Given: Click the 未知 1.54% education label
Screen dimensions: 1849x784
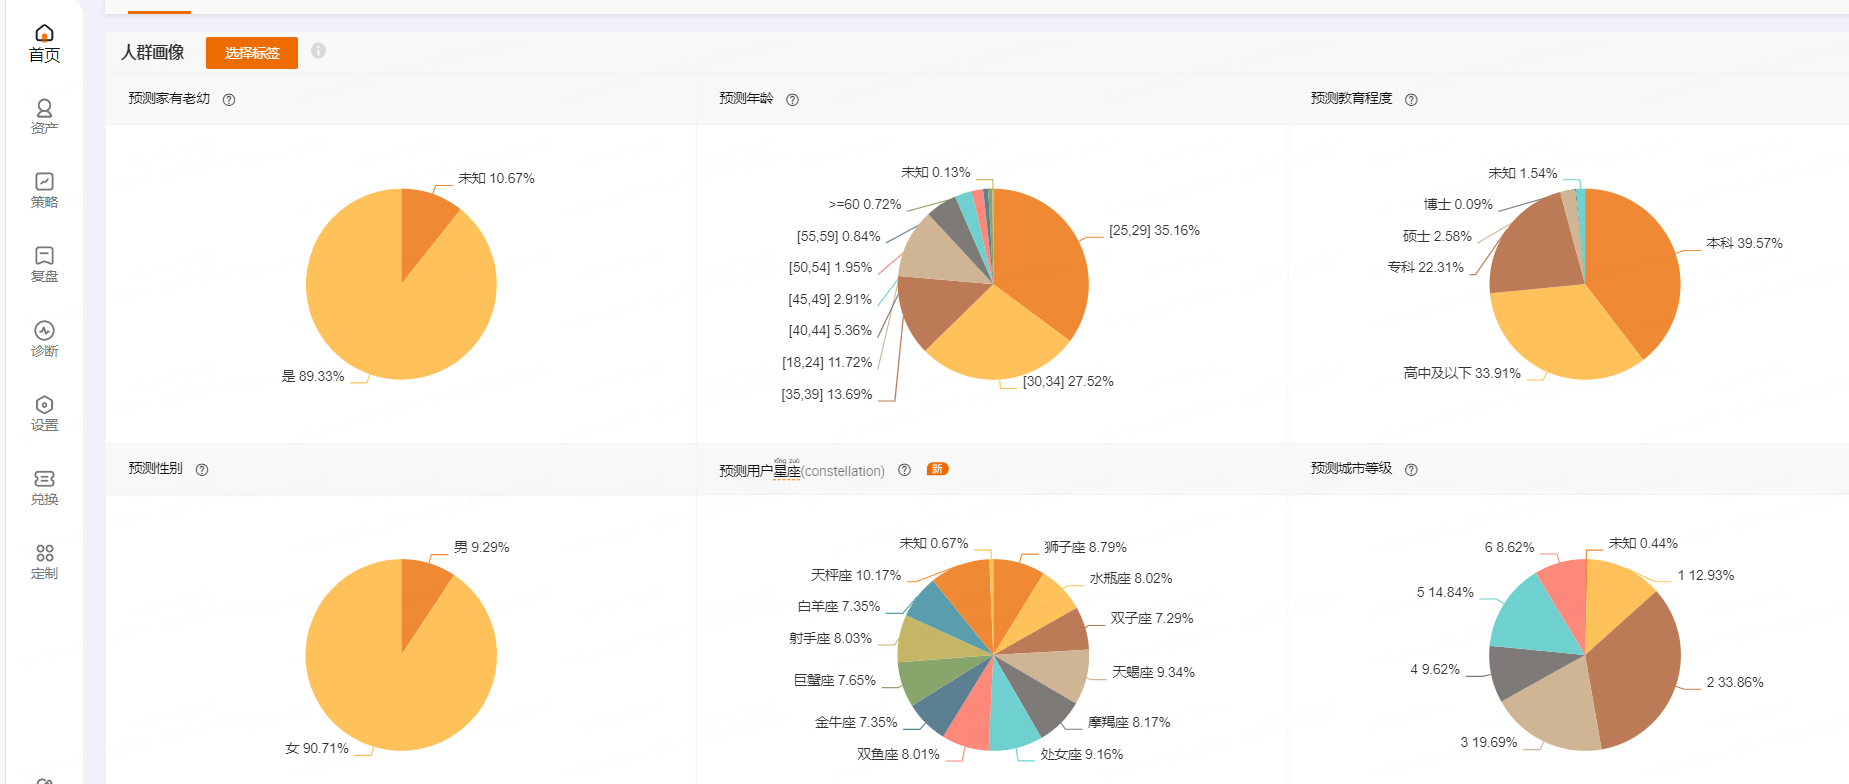Looking at the screenshot, I should click(x=1523, y=173).
